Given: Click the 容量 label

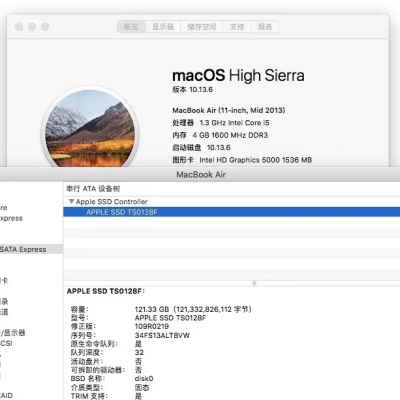Looking at the screenshot, I should coord(79,309).
